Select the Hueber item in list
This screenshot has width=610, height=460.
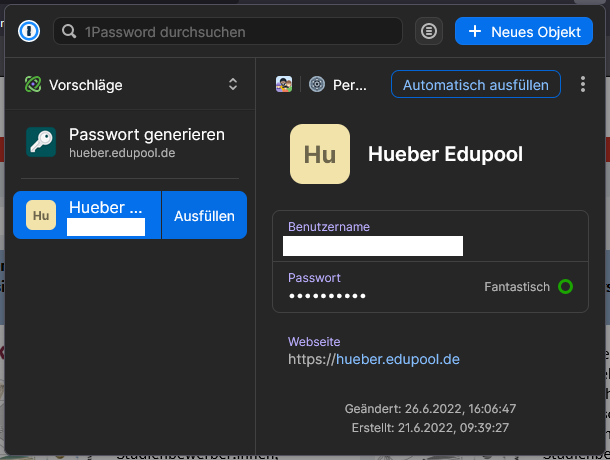(87, 215)
